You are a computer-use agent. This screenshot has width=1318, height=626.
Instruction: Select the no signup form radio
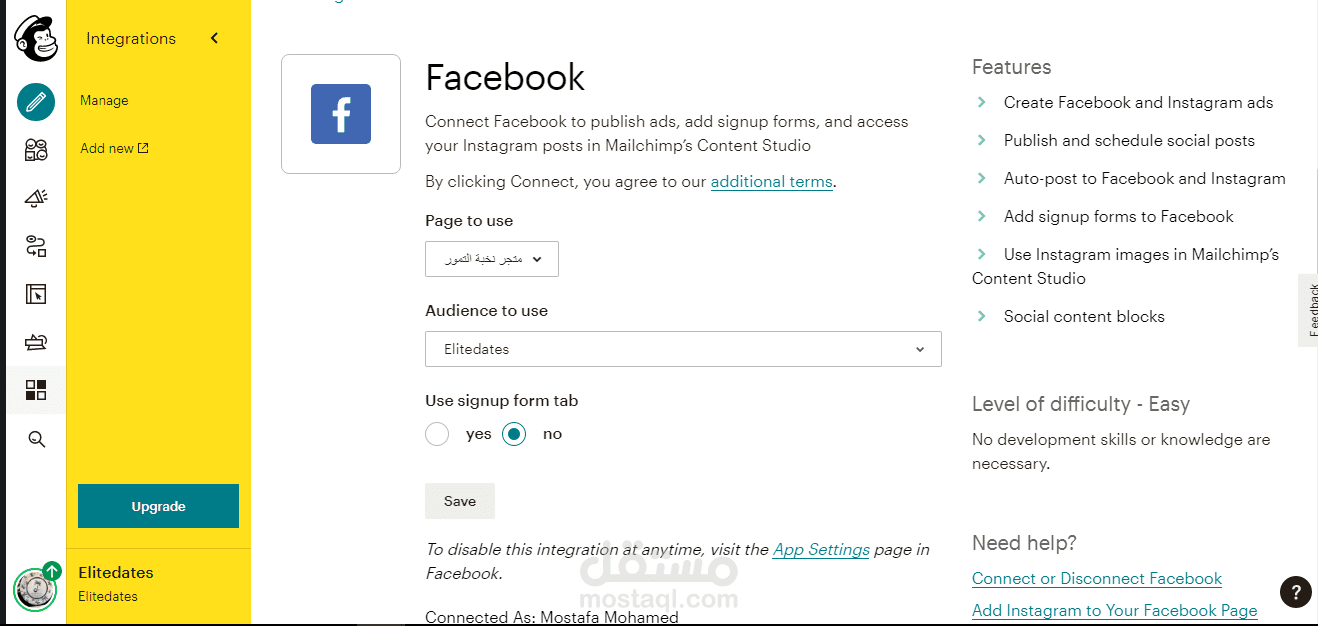coord(514,434)
